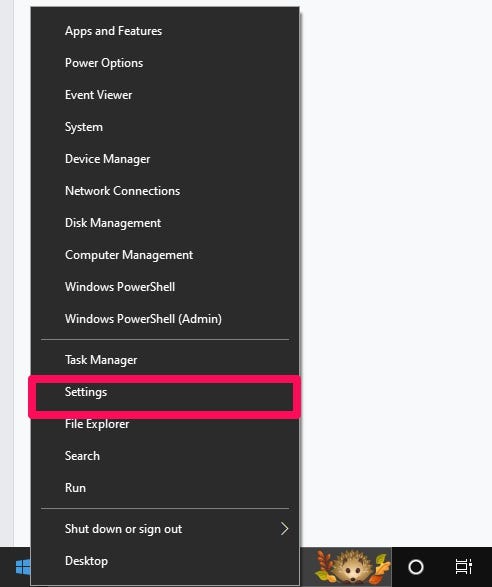The image size is (492, 587).
Task: Click the Windows Start button
Action: point(22,567)
